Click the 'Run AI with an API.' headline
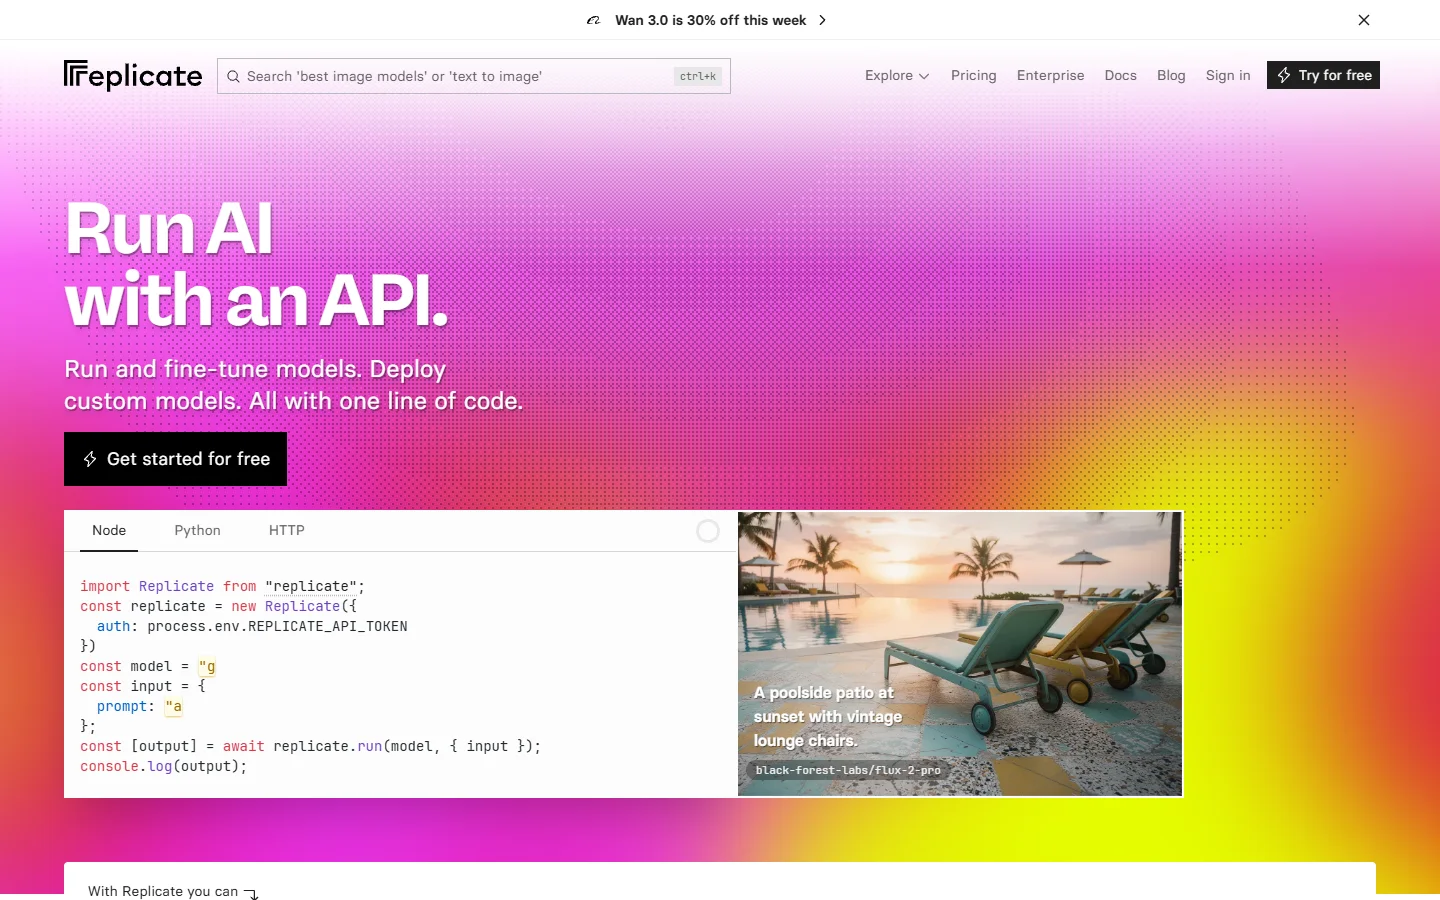1440x900 pixels. (x=256, y=264)
